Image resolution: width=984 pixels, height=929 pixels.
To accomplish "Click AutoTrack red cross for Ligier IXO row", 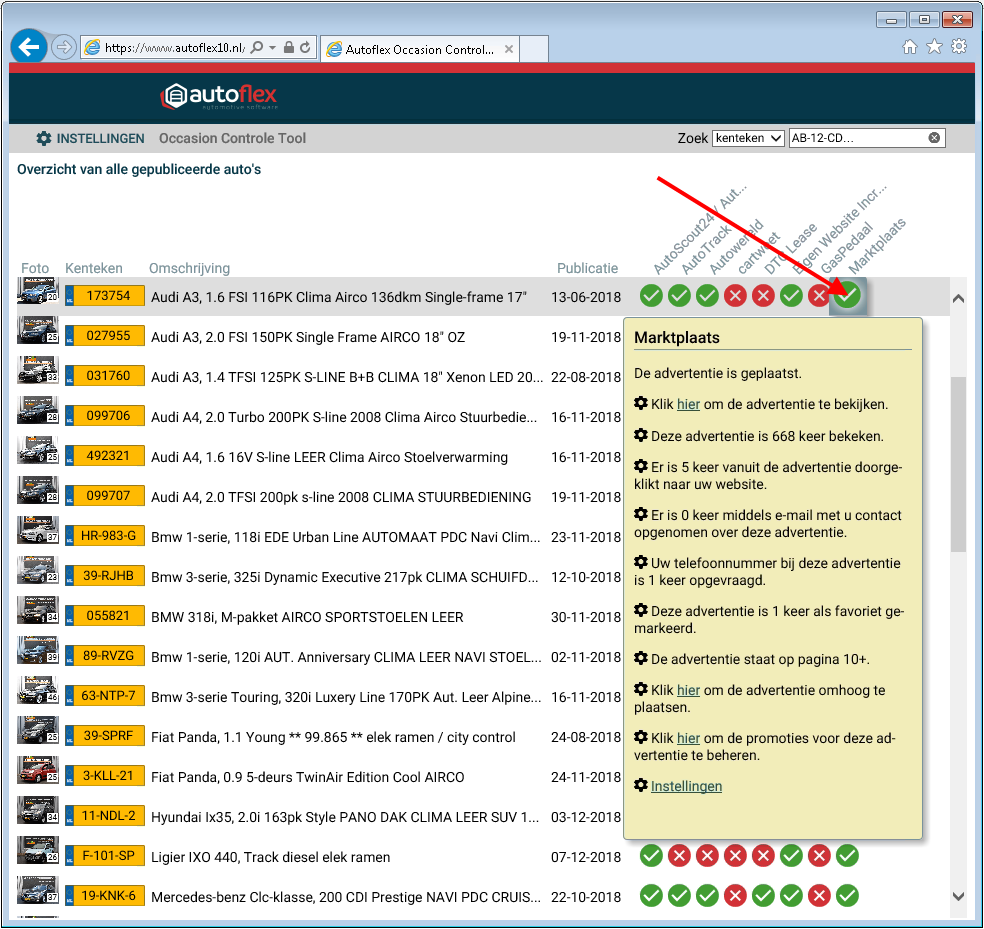I will pos(679,856).
